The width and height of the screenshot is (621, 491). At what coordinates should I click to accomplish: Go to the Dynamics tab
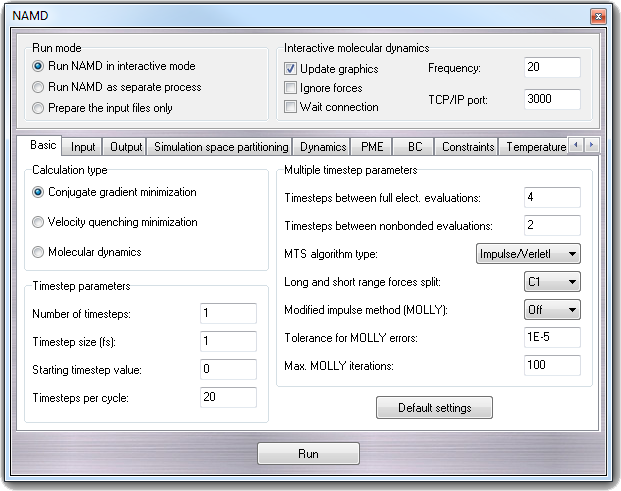coord(323,147)
